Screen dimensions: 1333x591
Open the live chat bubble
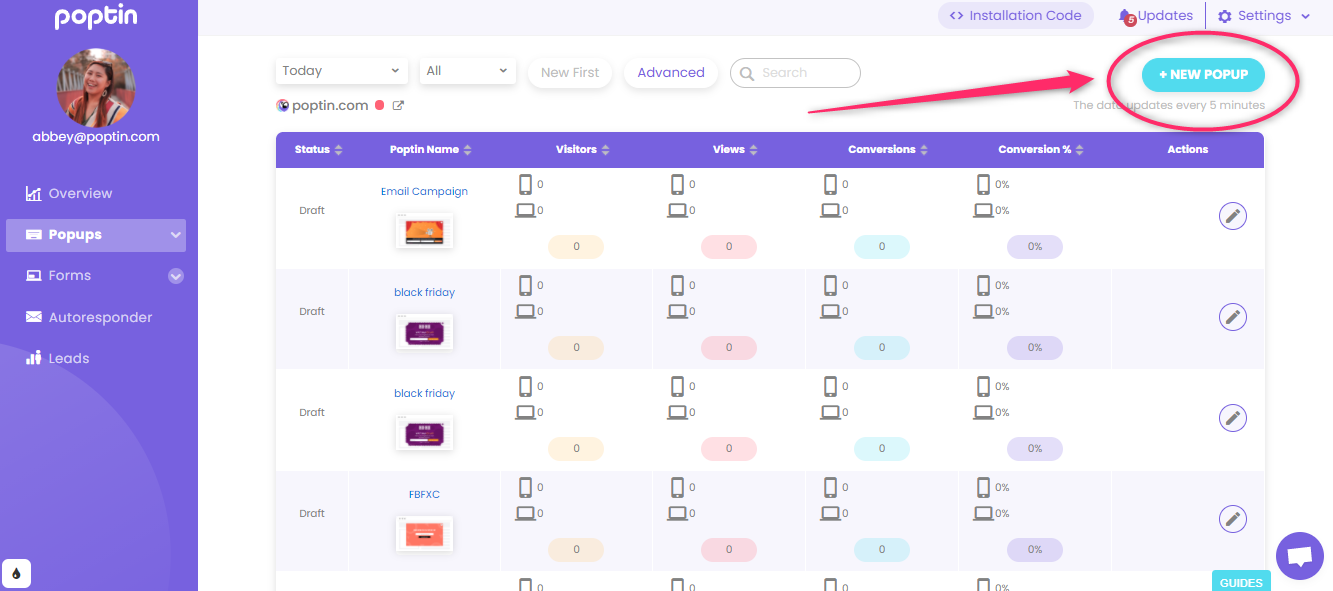[1300, 556]
